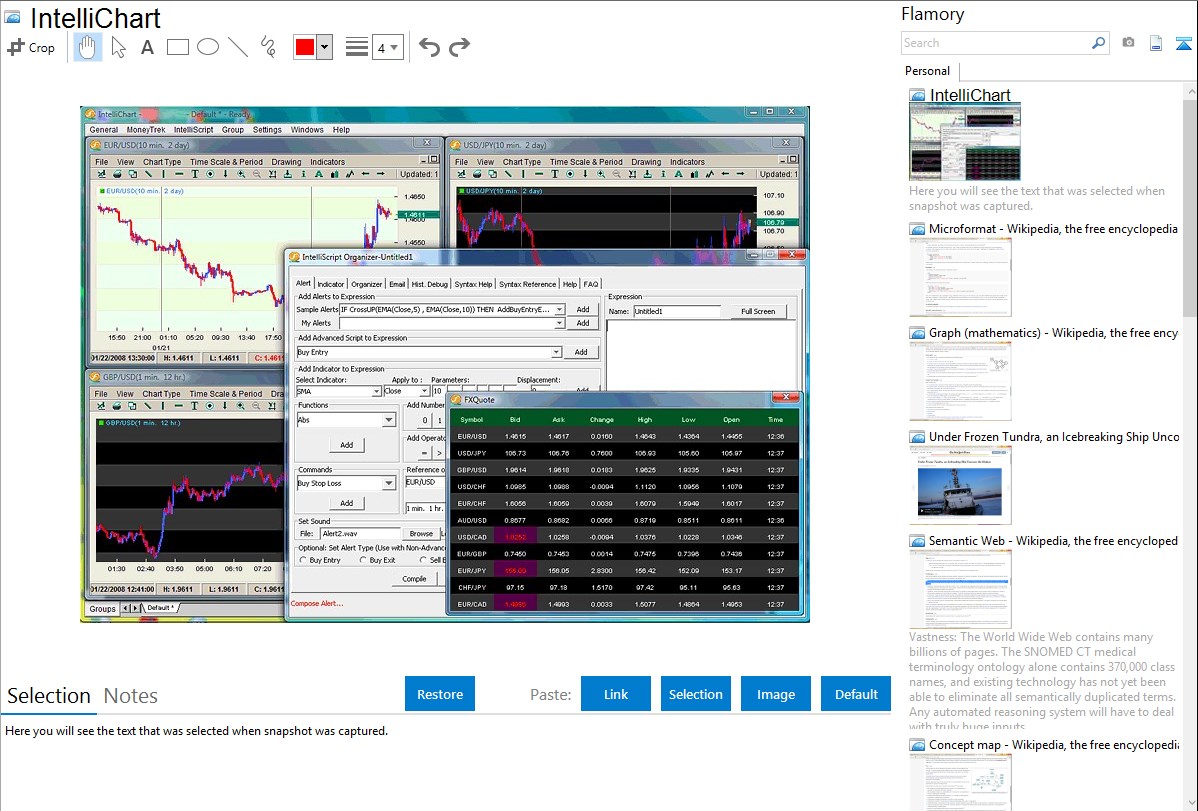The height and width of the screenshot is (811, 1198).
Task: Open the IntelliChart snapshot thumbnail
Action: 965,143
